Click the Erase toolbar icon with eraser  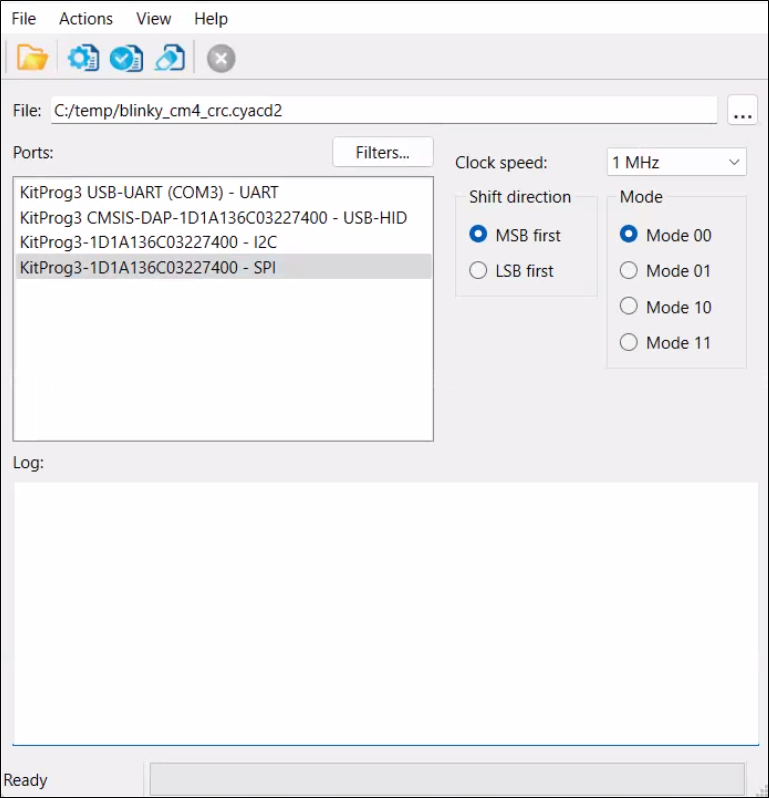pyautogui.click(x=170, y=58)
